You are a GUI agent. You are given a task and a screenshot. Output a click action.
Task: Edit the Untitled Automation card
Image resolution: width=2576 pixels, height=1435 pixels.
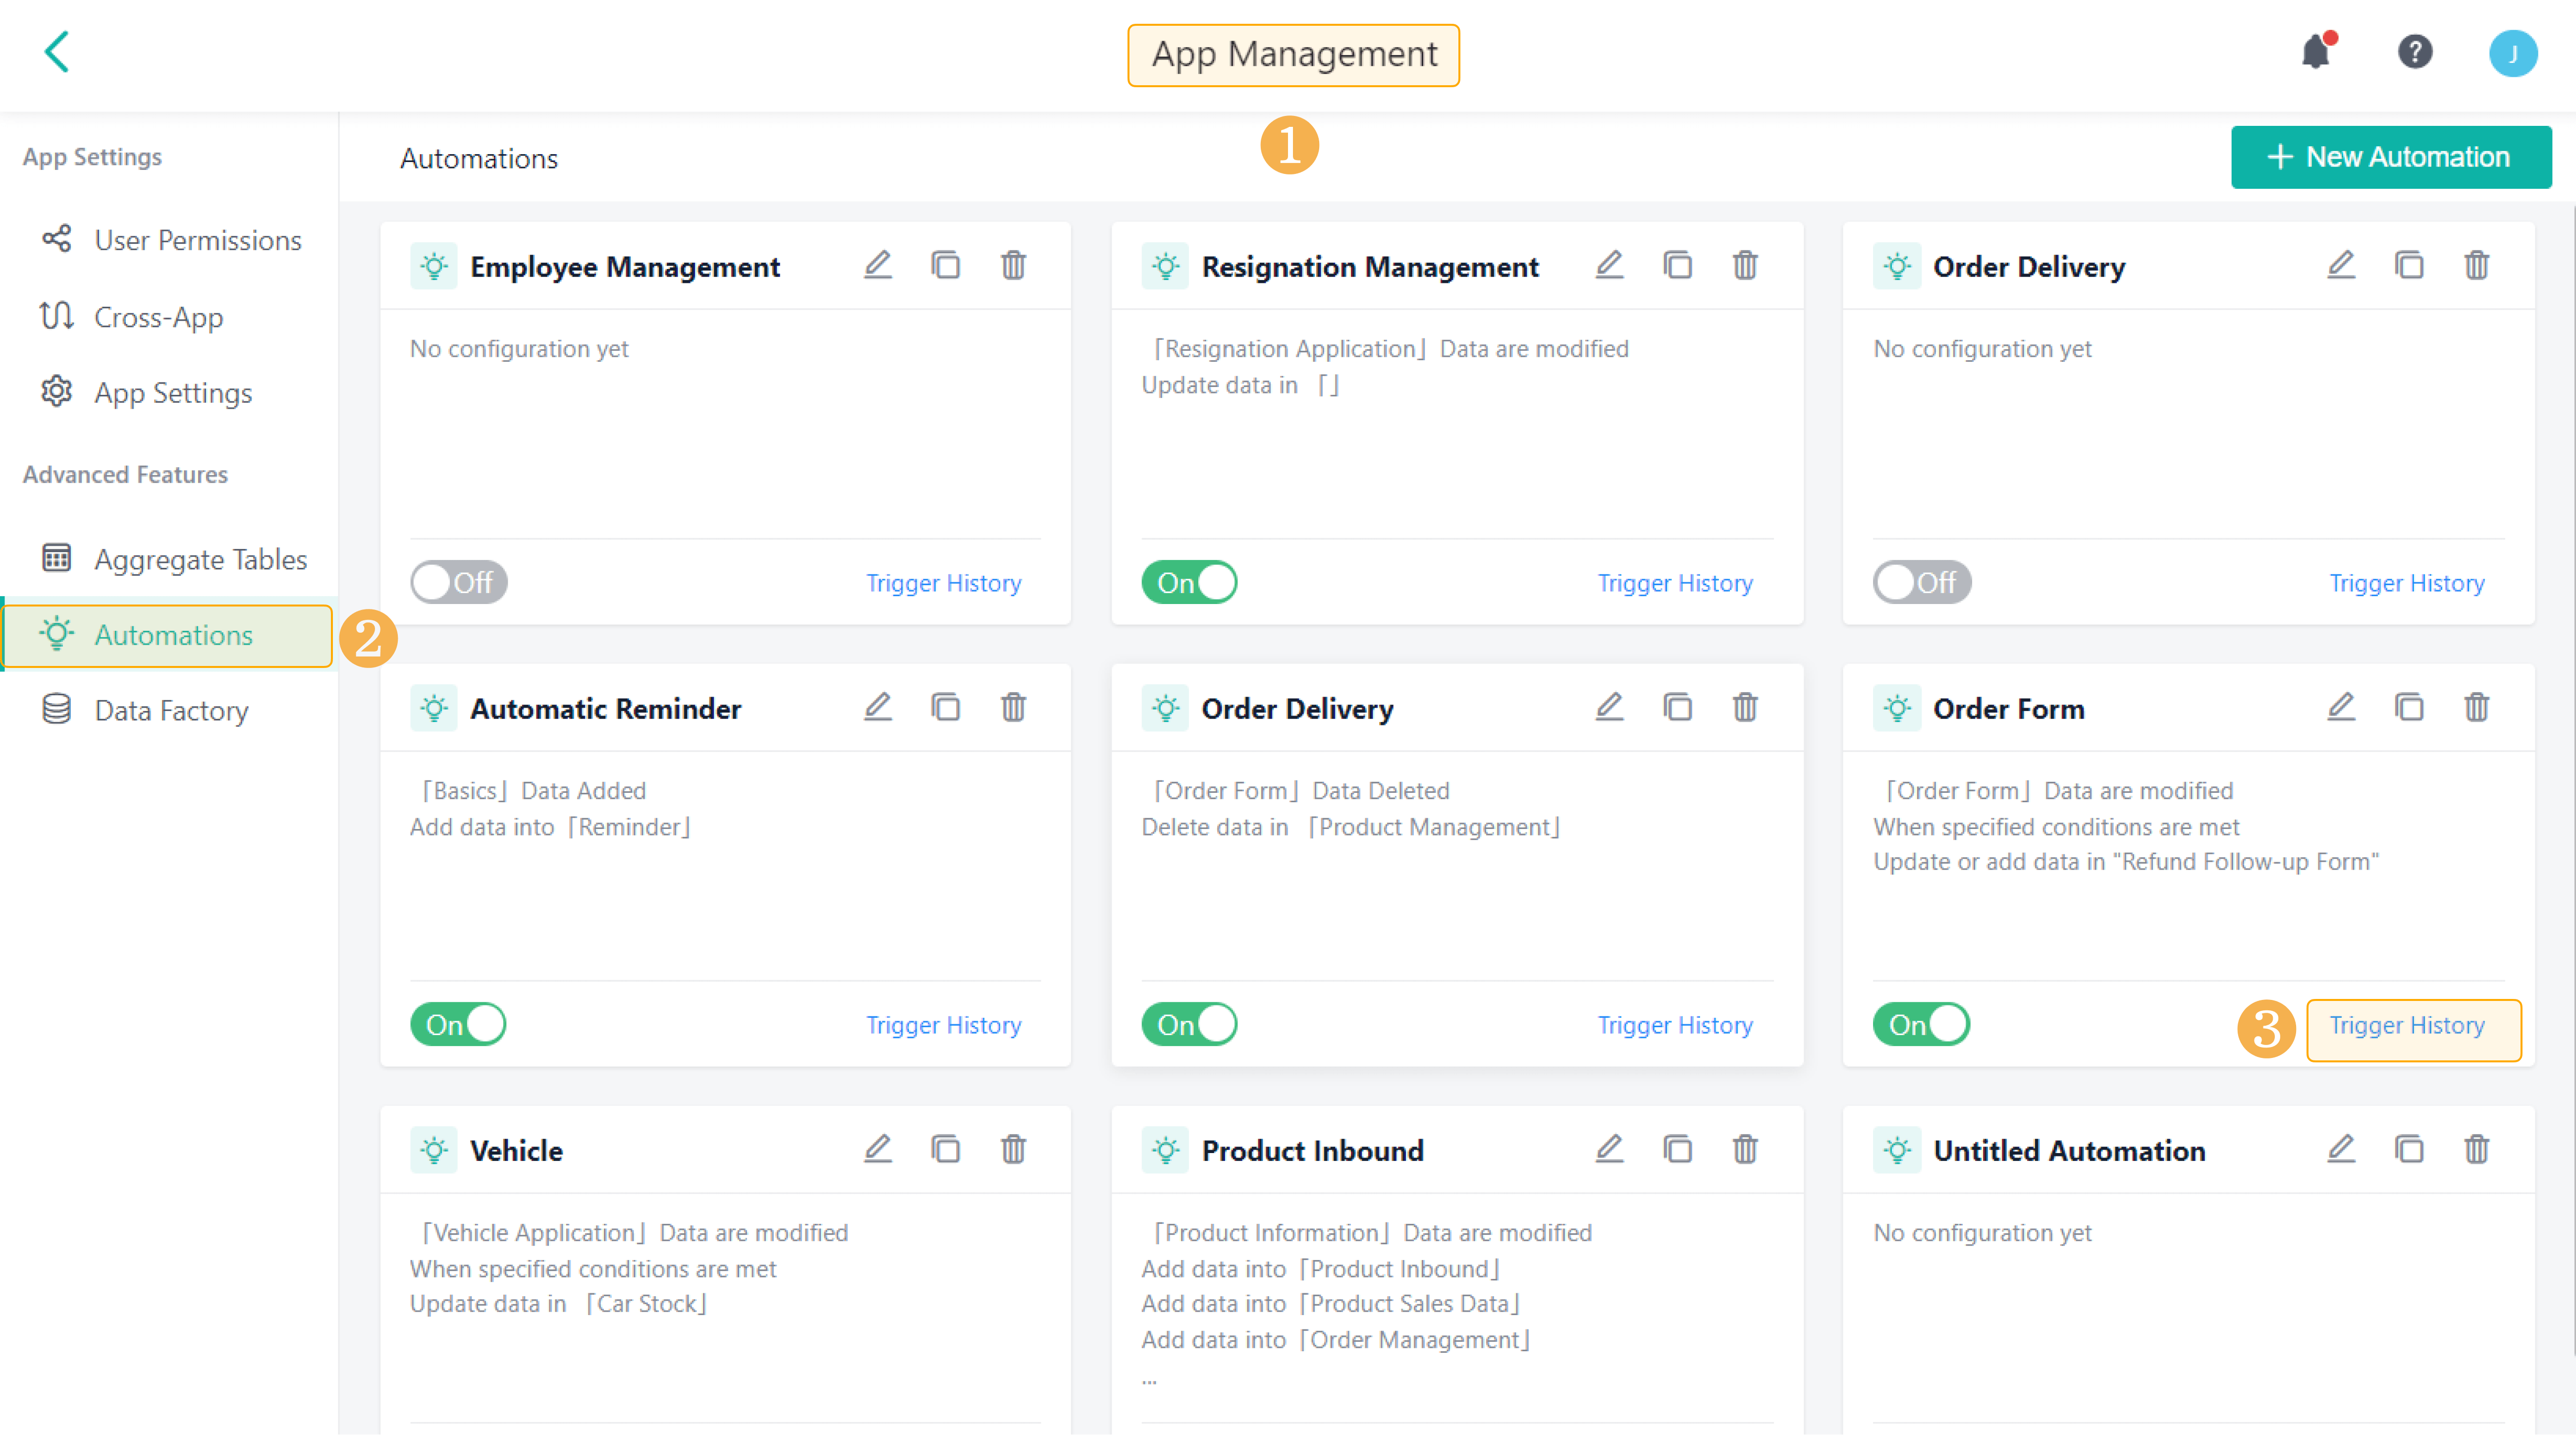click(x=2342, y=1149)
